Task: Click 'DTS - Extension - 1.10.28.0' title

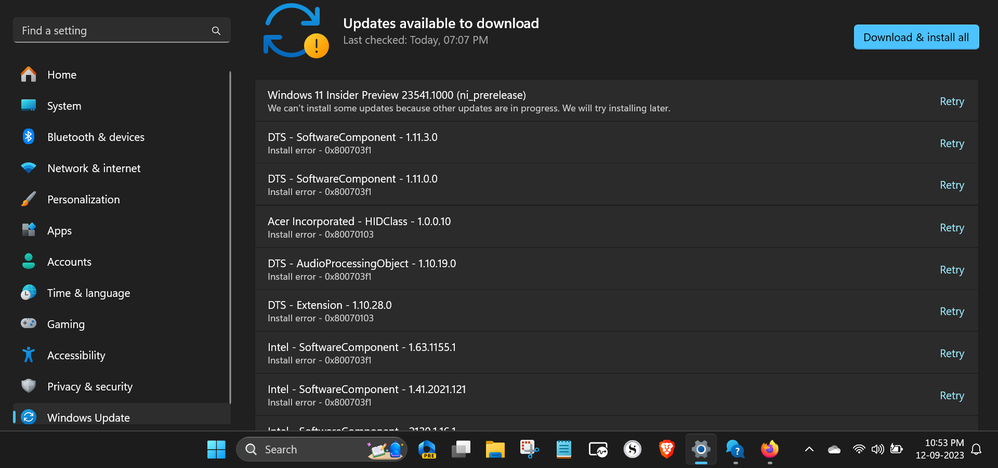Action: pos(330,305)
